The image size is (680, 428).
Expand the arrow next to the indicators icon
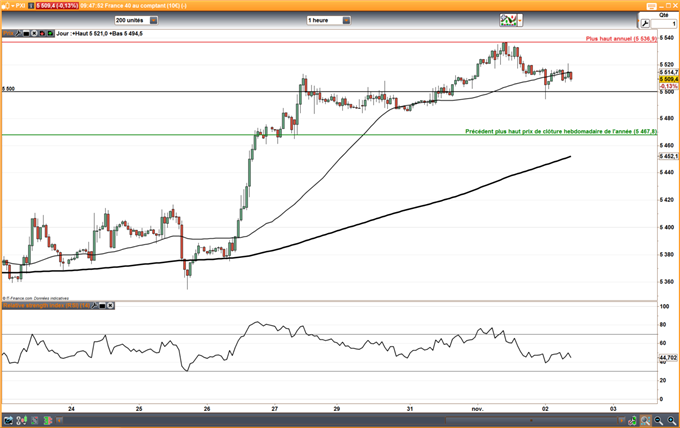(520, 20)
